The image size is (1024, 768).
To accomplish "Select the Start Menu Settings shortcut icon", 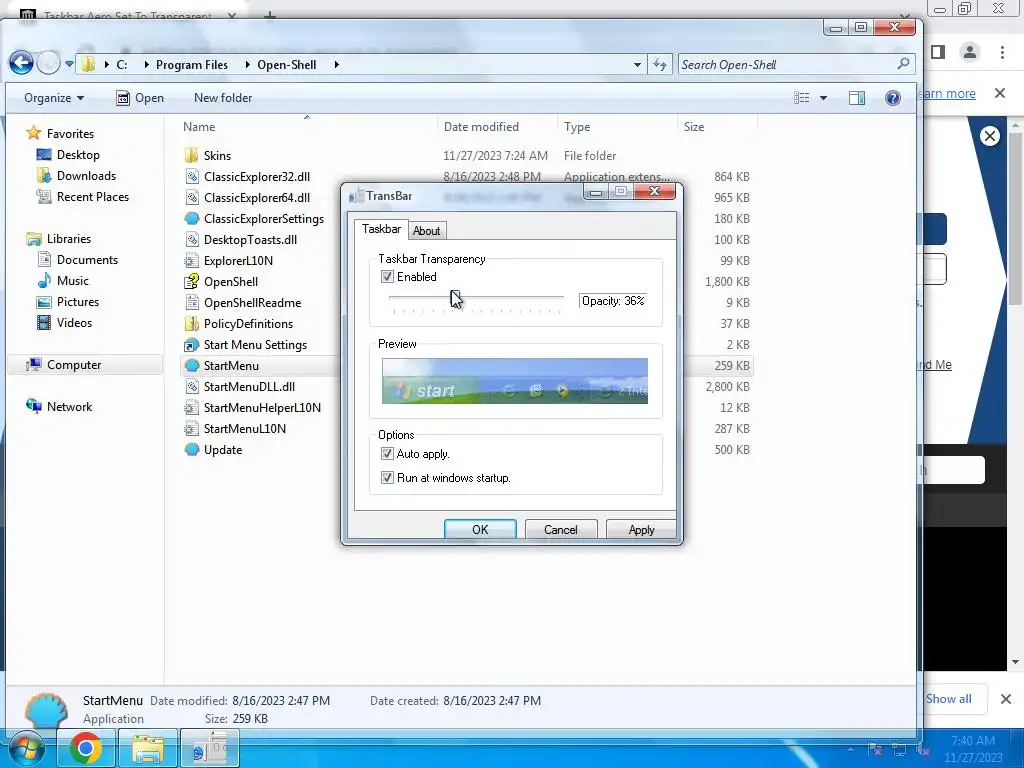I will 191,345.
